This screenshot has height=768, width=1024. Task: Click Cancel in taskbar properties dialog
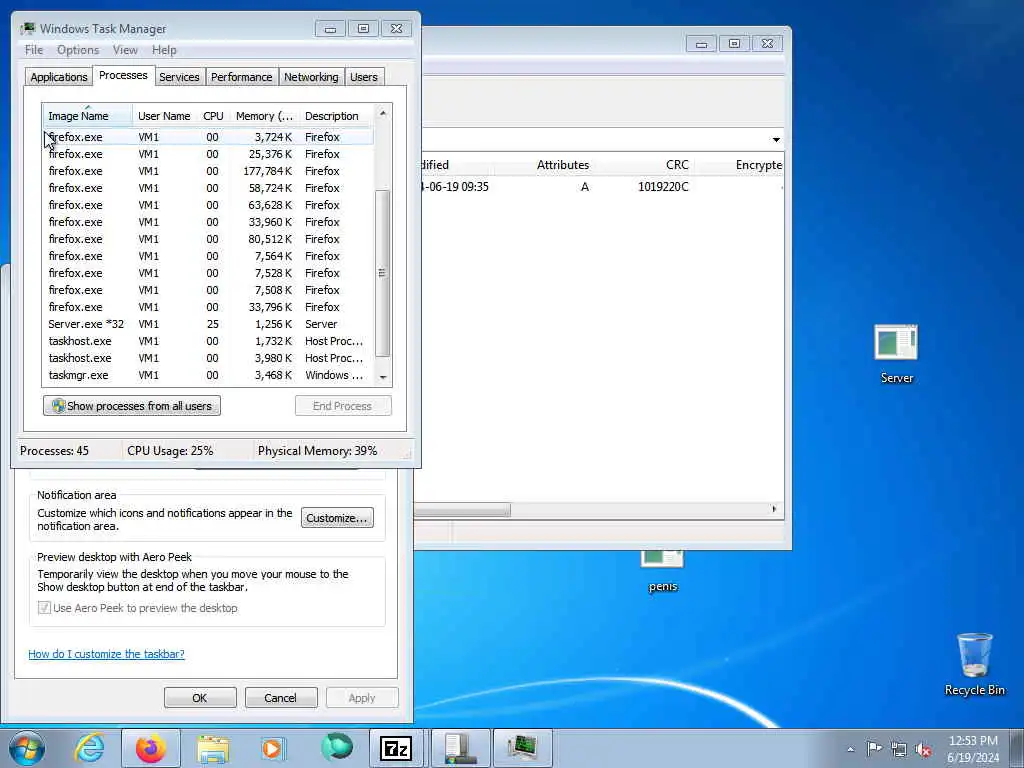tap(281, 698)
